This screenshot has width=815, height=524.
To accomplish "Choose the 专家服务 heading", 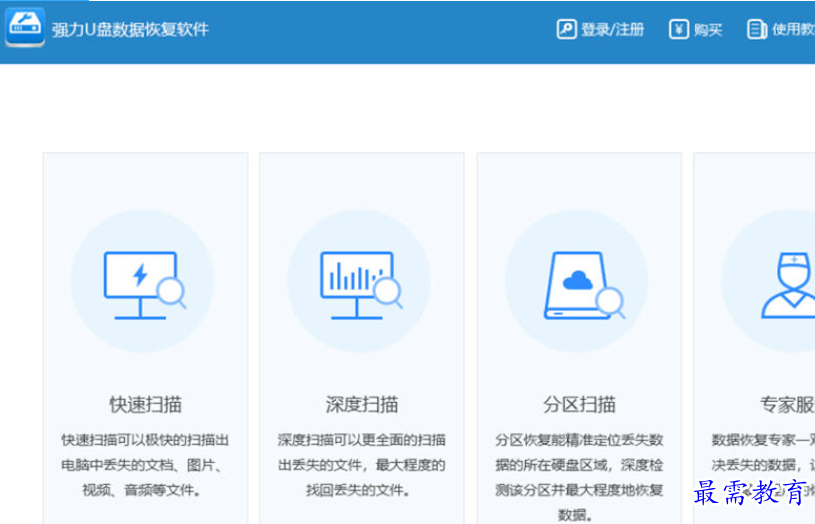I will [787, 404].
